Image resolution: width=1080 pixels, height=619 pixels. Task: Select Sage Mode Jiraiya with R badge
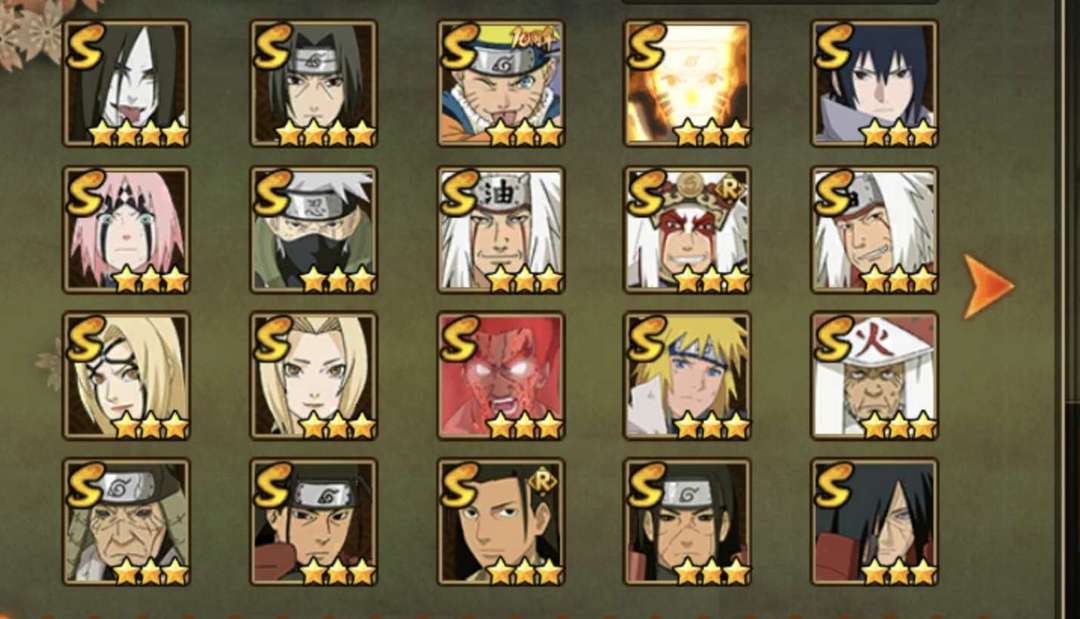coord(687,229)
